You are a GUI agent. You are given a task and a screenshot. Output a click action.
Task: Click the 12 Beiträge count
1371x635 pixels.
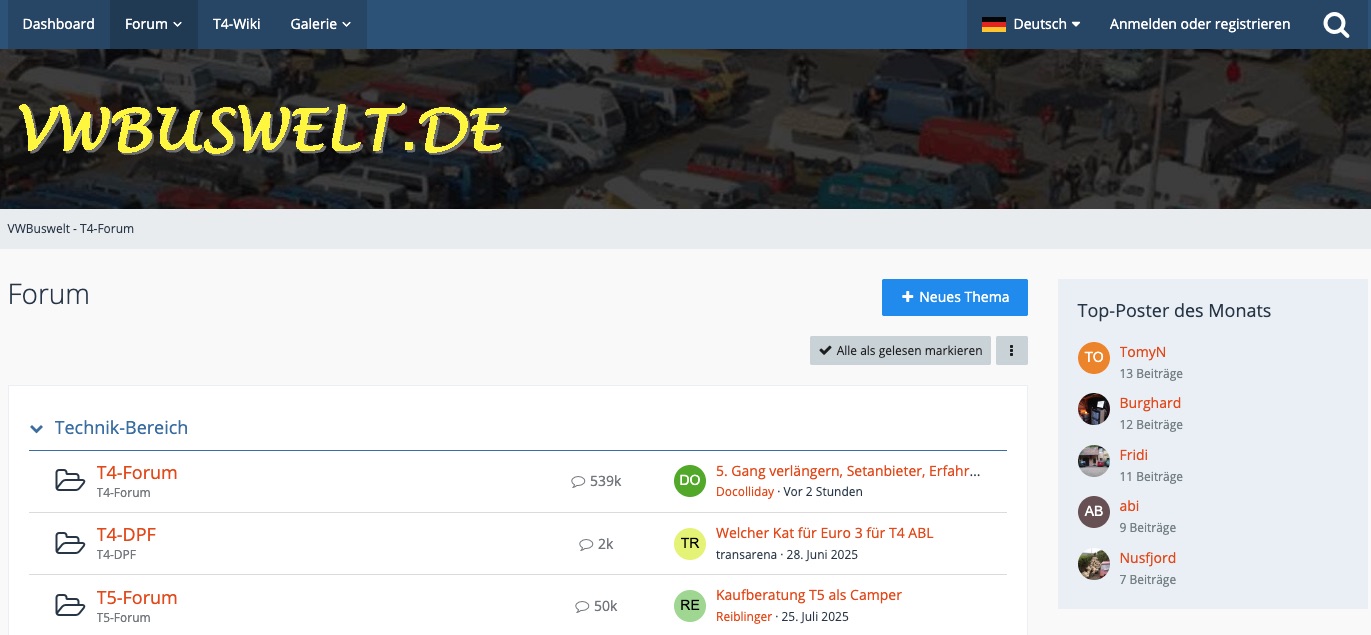(1151, 425)
